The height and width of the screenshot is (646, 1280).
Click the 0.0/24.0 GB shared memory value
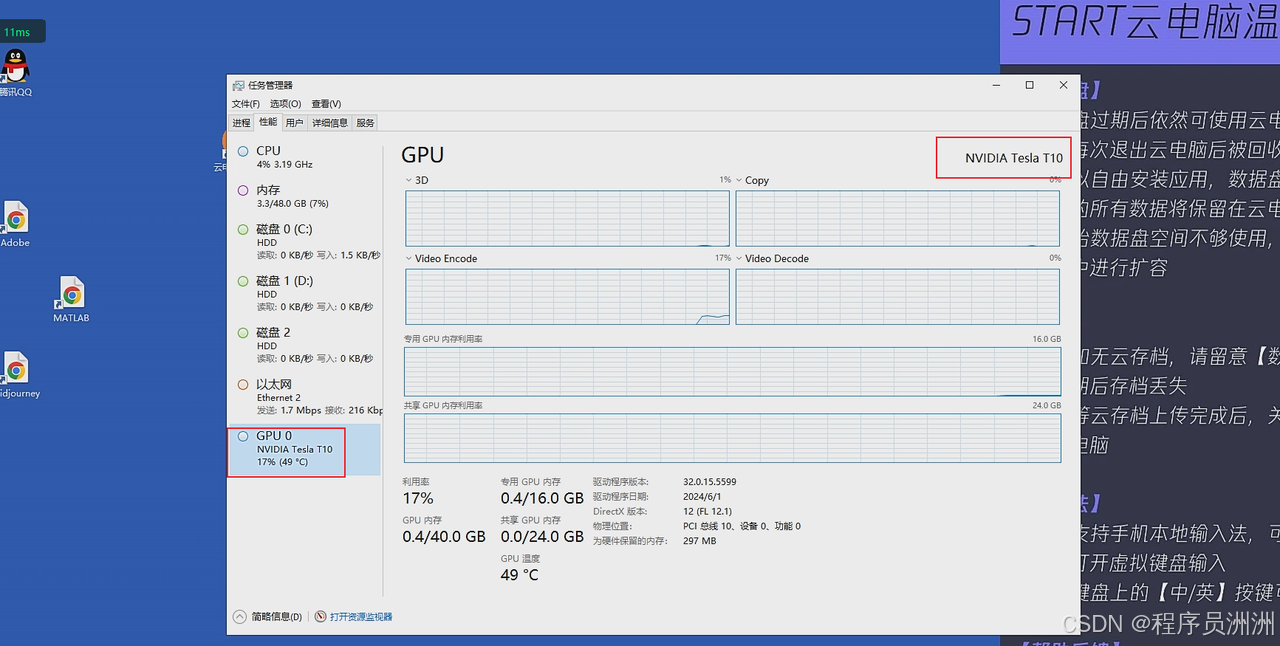point(542,536)
